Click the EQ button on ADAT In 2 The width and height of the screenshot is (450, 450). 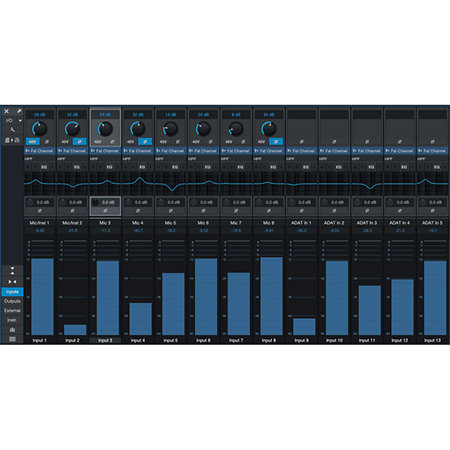[x=339, y=167]
